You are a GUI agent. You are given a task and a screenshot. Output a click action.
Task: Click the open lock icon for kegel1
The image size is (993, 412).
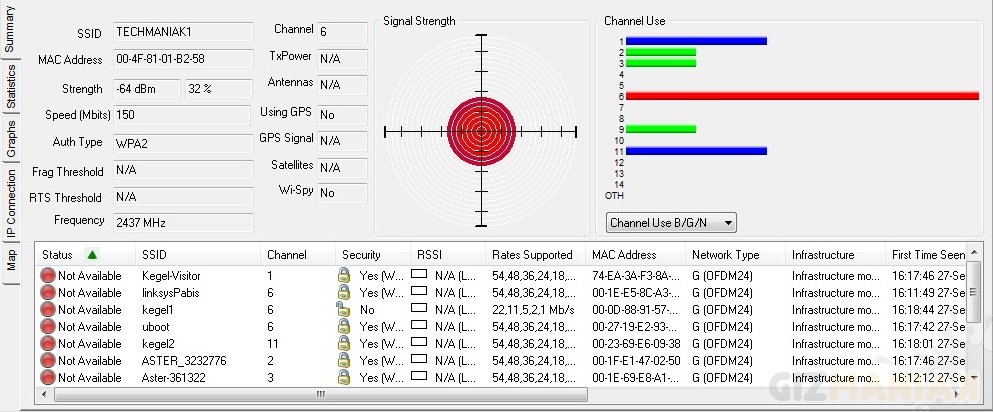point(344,309)
